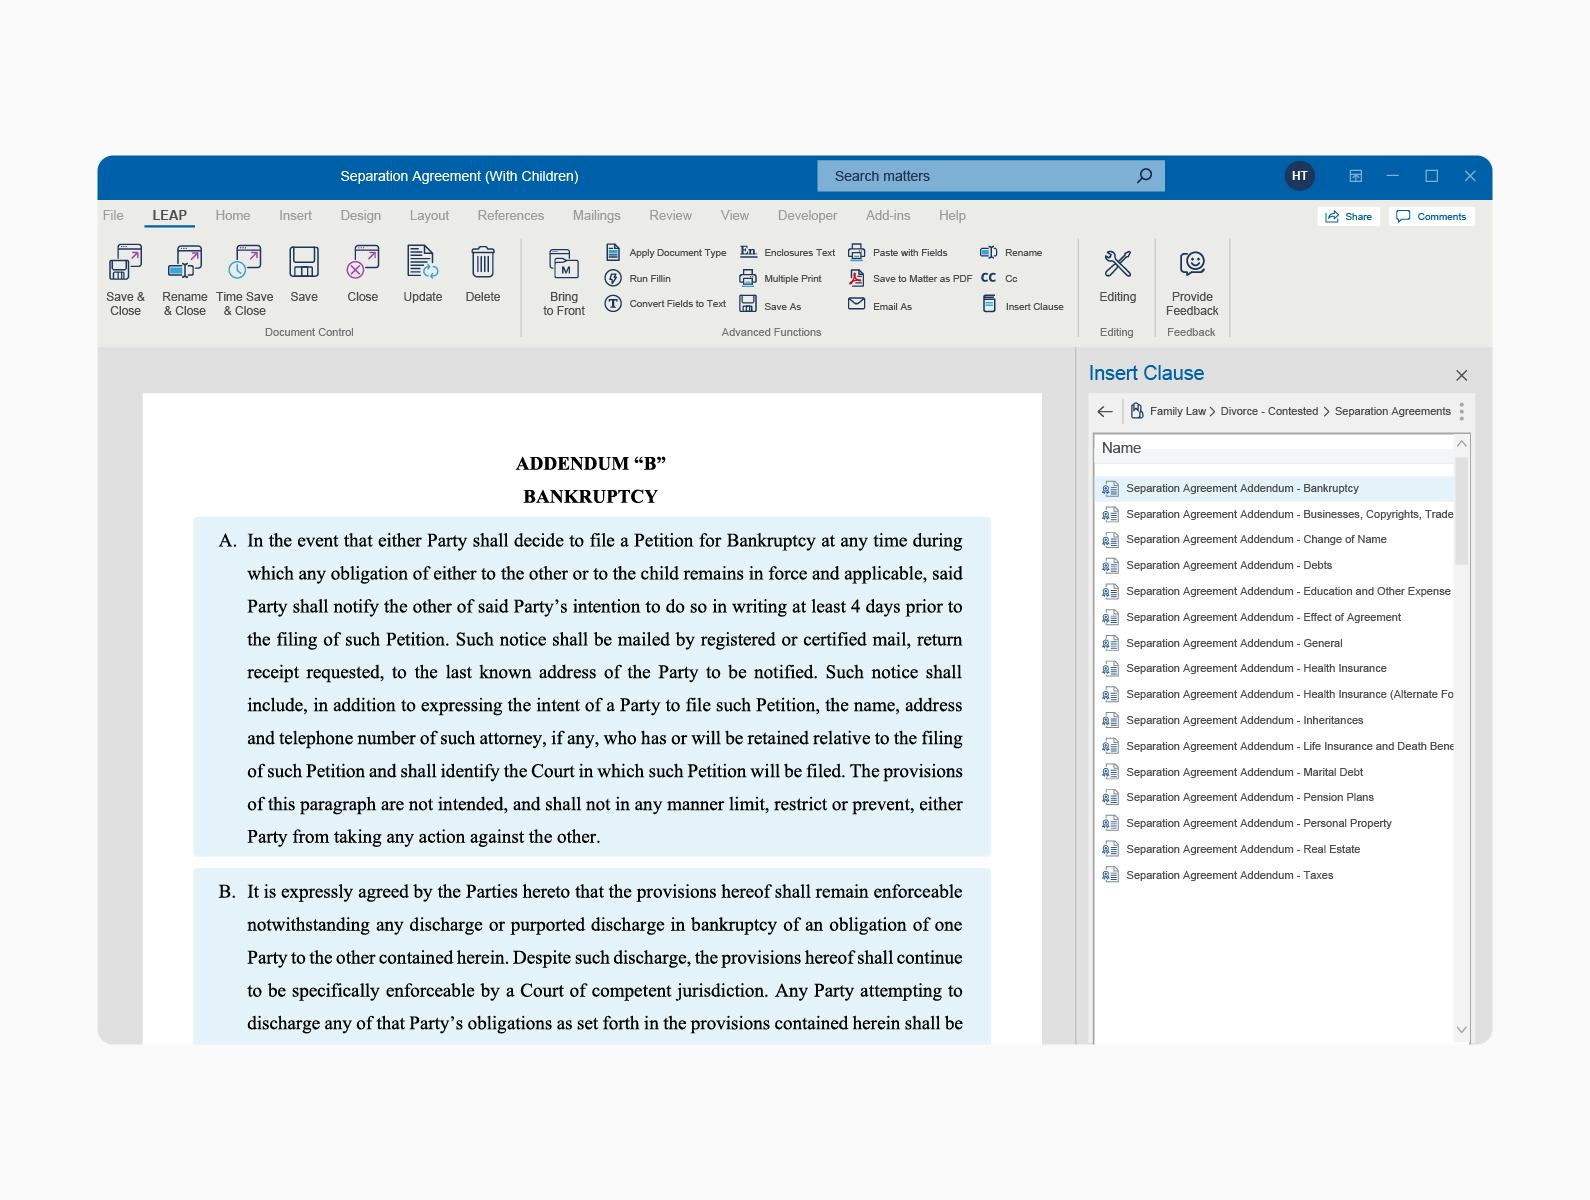The width and height of the screenshot is (1590, 1200).
Task: Click clause list scrollbar up arrow
Action: tap(1461, 444)
